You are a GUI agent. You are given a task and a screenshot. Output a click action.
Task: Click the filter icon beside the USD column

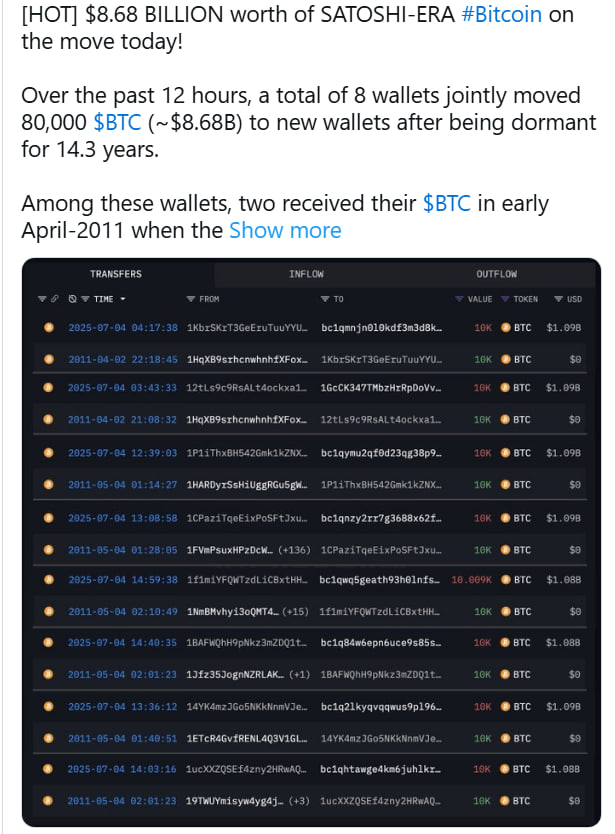(558, 297)
